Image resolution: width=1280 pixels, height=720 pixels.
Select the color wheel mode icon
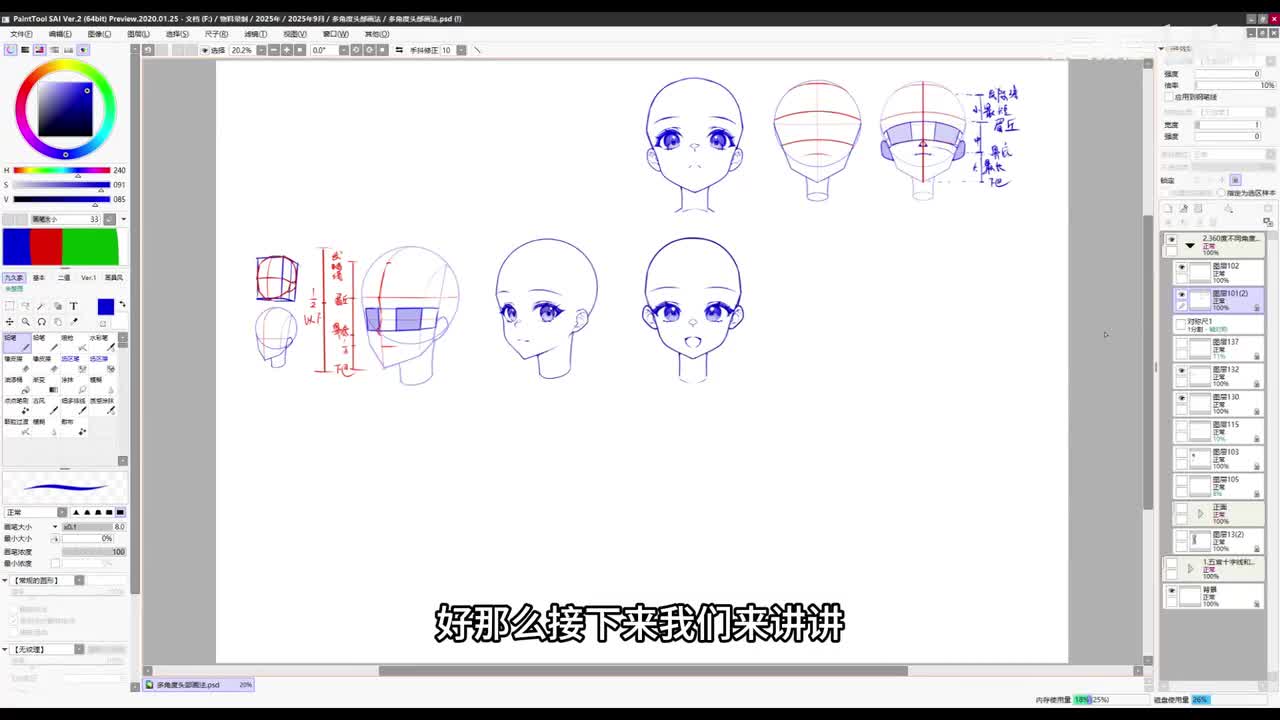(11, 50)
